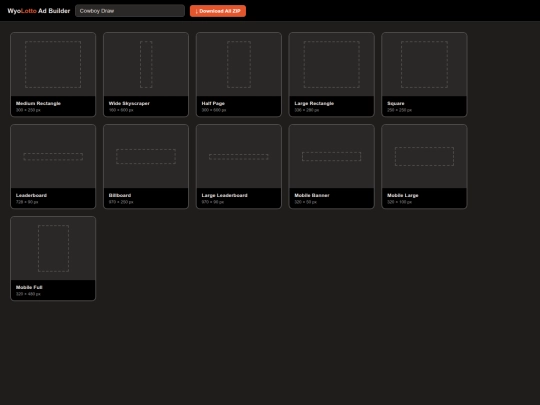Image resolution: width=540 pixels, height=405 pixels.
Task: Open the Medium Rectangle preview placeholder
Action: tap(53, 64)
